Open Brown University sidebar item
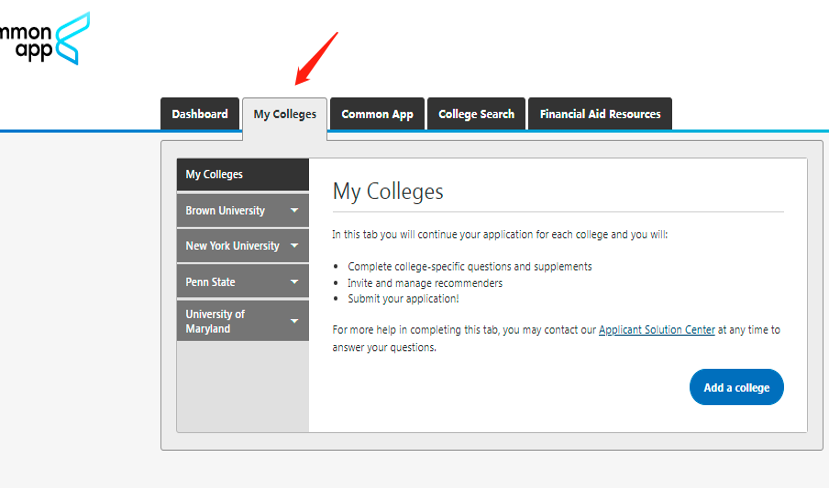 (x=242, y=210)
